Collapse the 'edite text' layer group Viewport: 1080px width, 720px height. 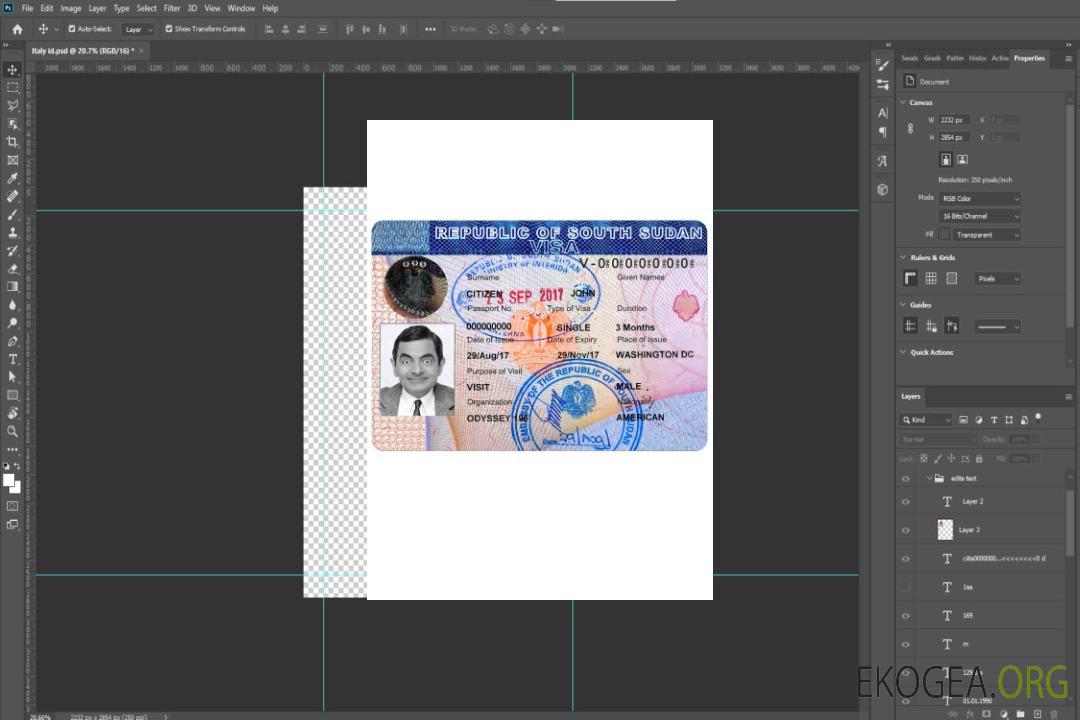click(929, 478)
